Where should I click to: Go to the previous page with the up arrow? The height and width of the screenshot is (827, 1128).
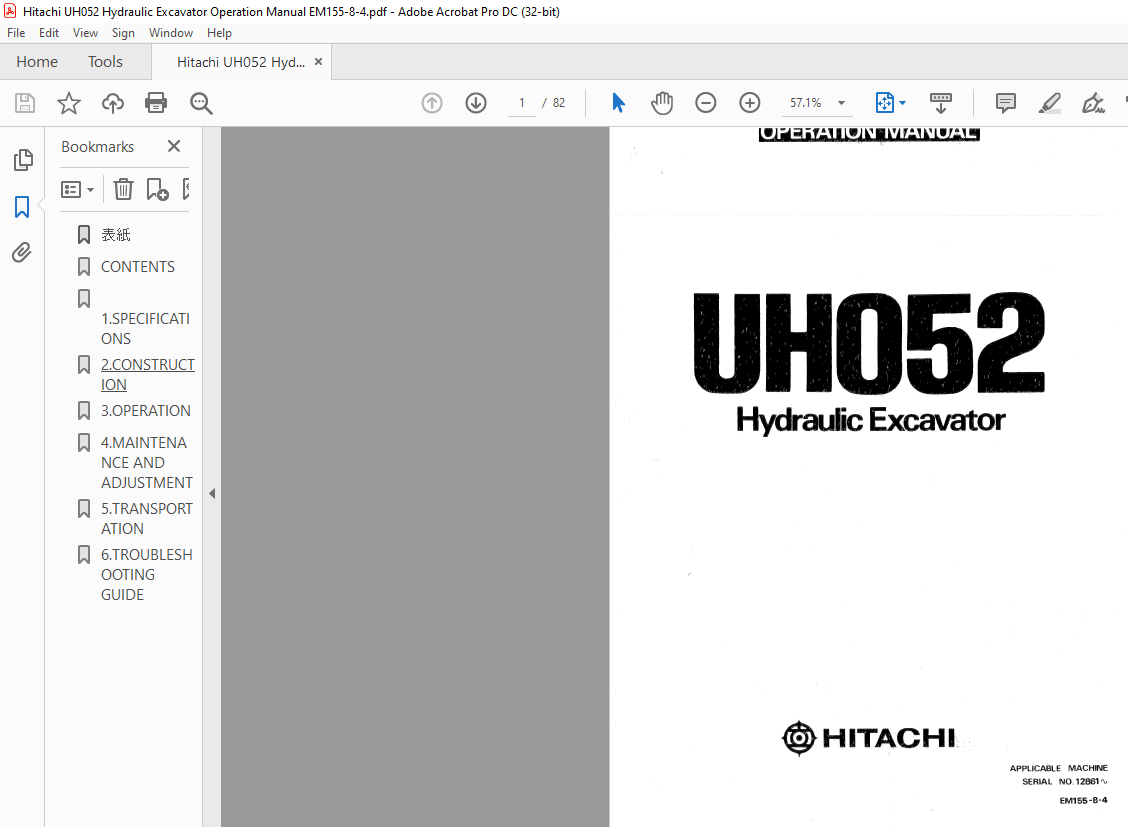[432, 103]
